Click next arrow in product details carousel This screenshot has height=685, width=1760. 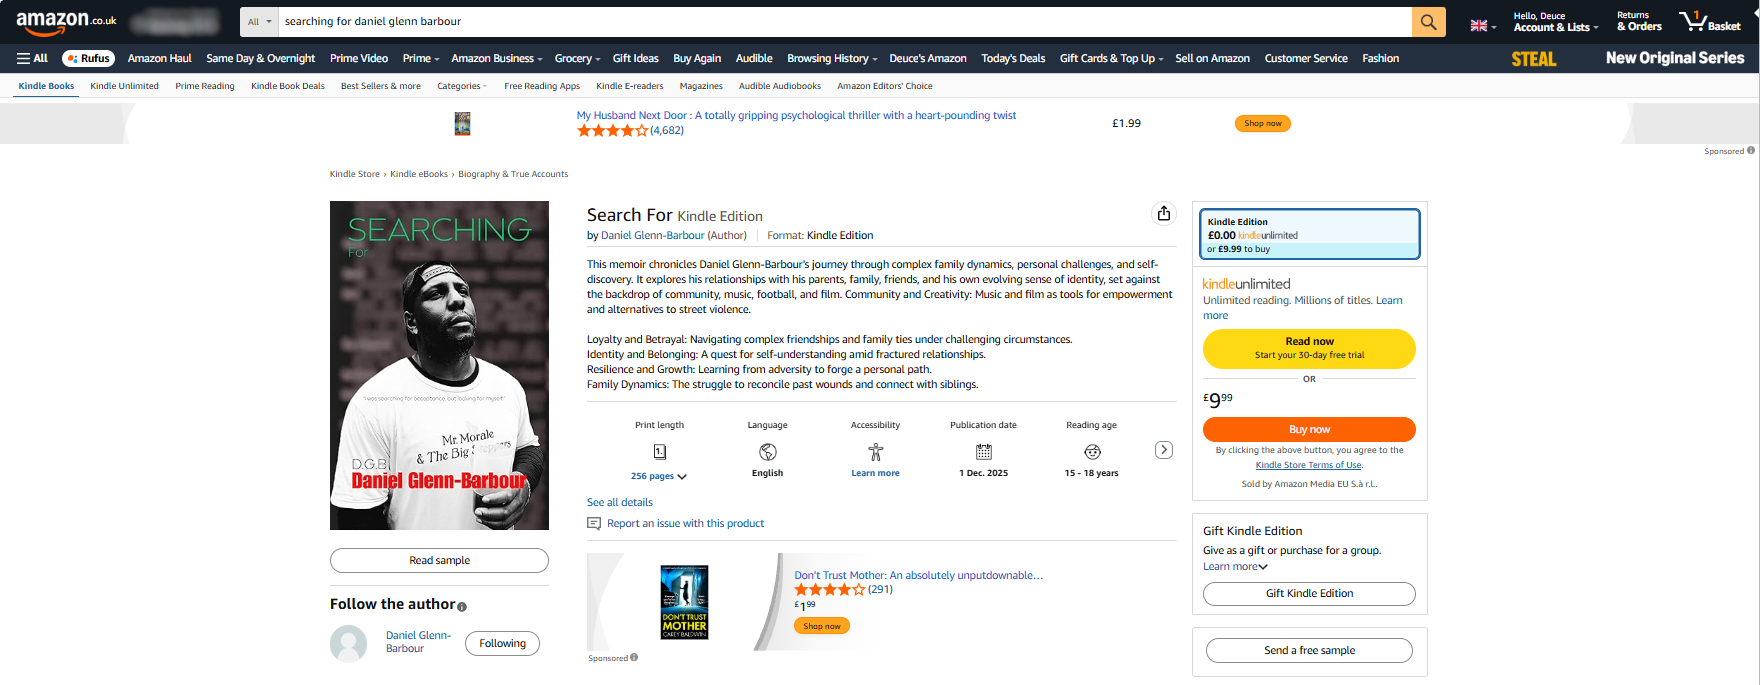[x=1164, y=450]
